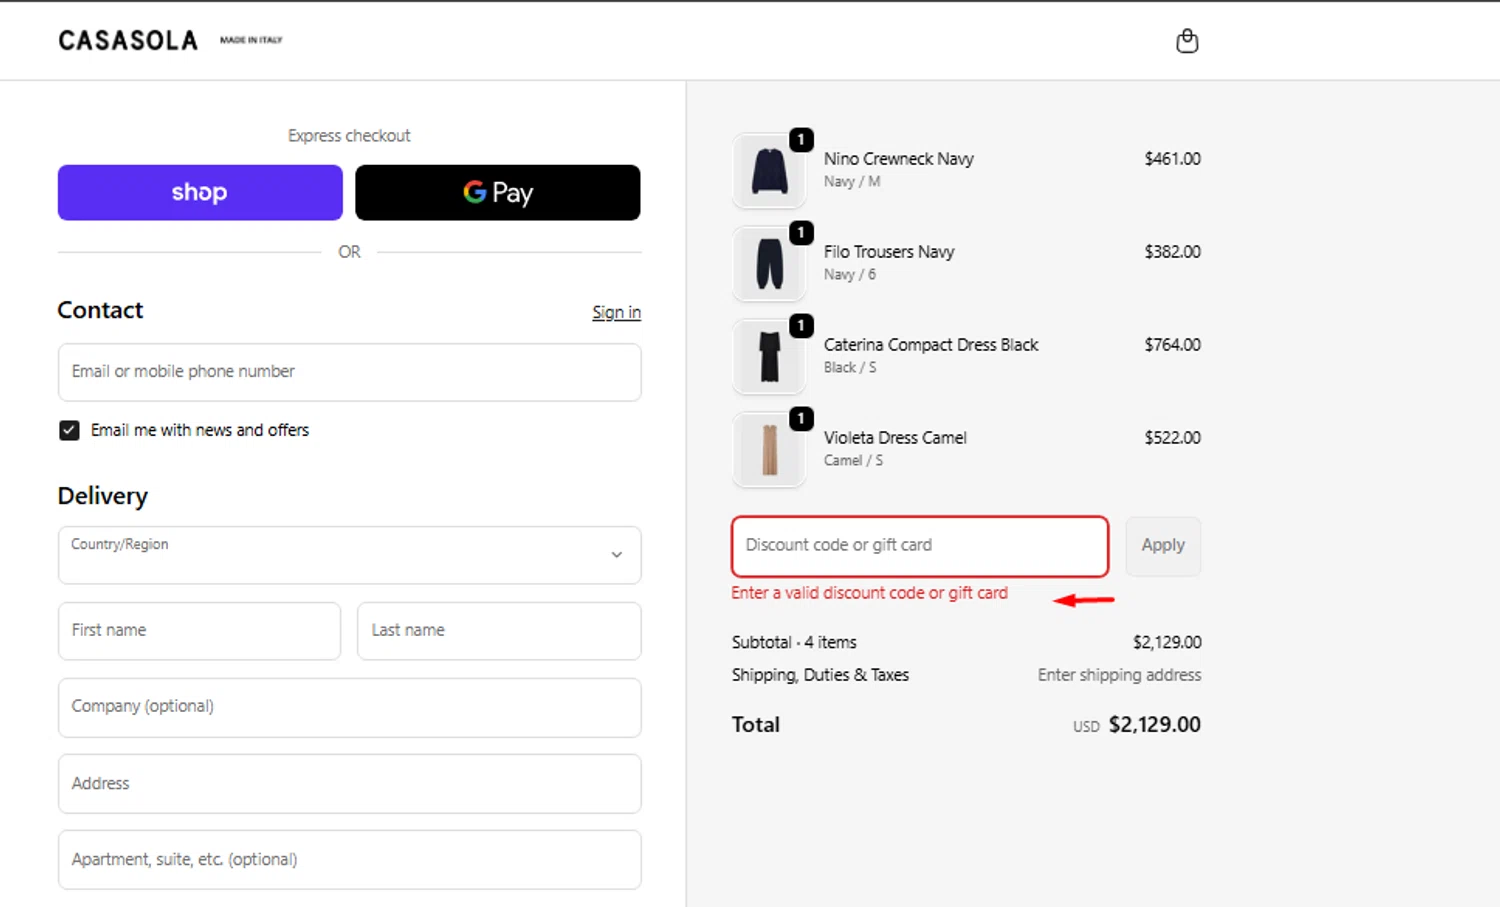1500x907 pixels.
Task: Select the $382.00 item price
Action: click(1172, 252)
